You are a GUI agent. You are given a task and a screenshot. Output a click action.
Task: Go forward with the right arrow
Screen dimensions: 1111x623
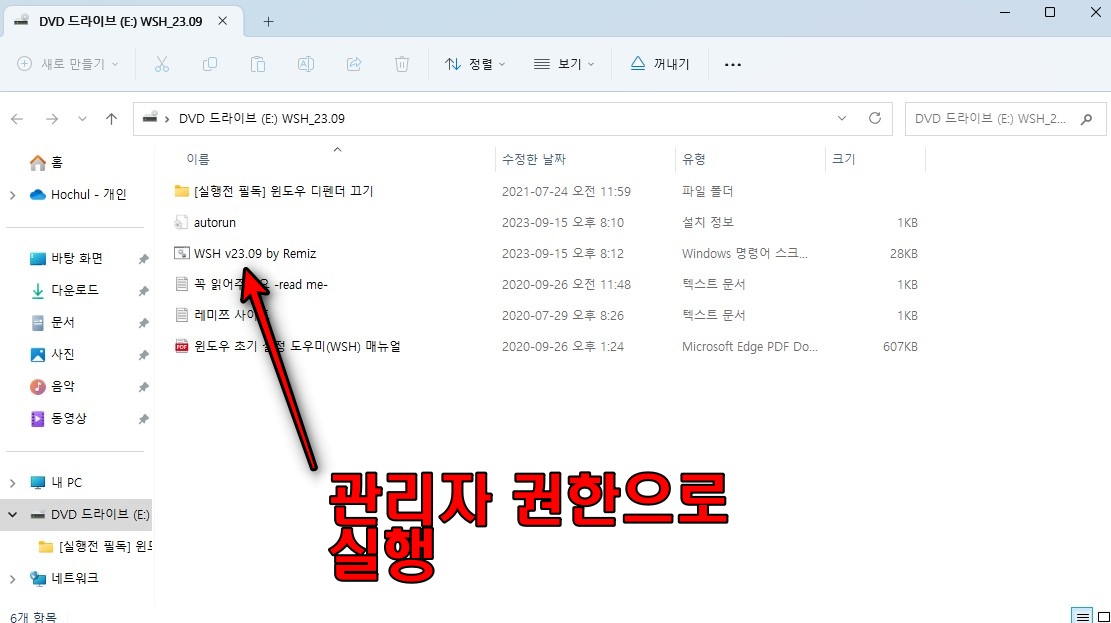(52, 119)
